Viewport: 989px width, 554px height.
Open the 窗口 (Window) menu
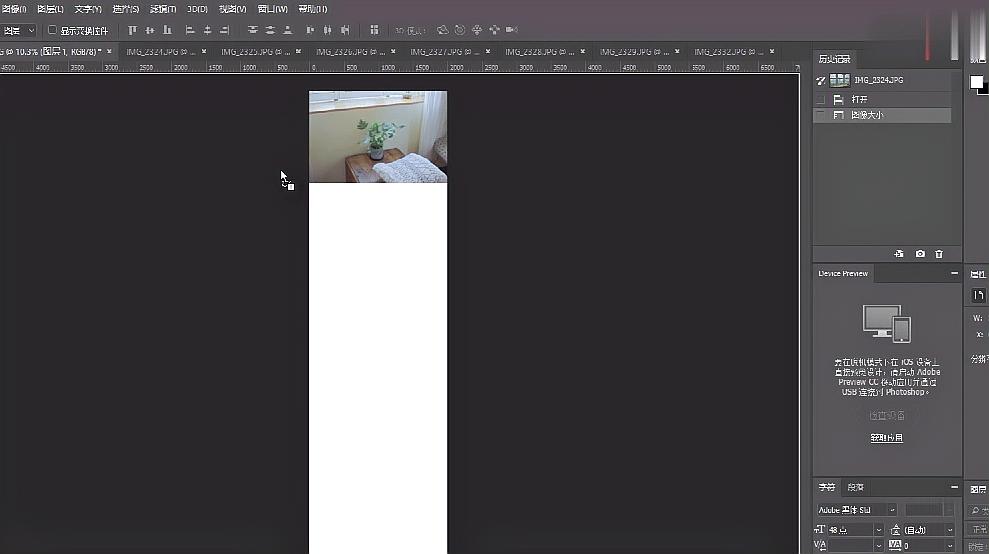[x=272, y=9]
